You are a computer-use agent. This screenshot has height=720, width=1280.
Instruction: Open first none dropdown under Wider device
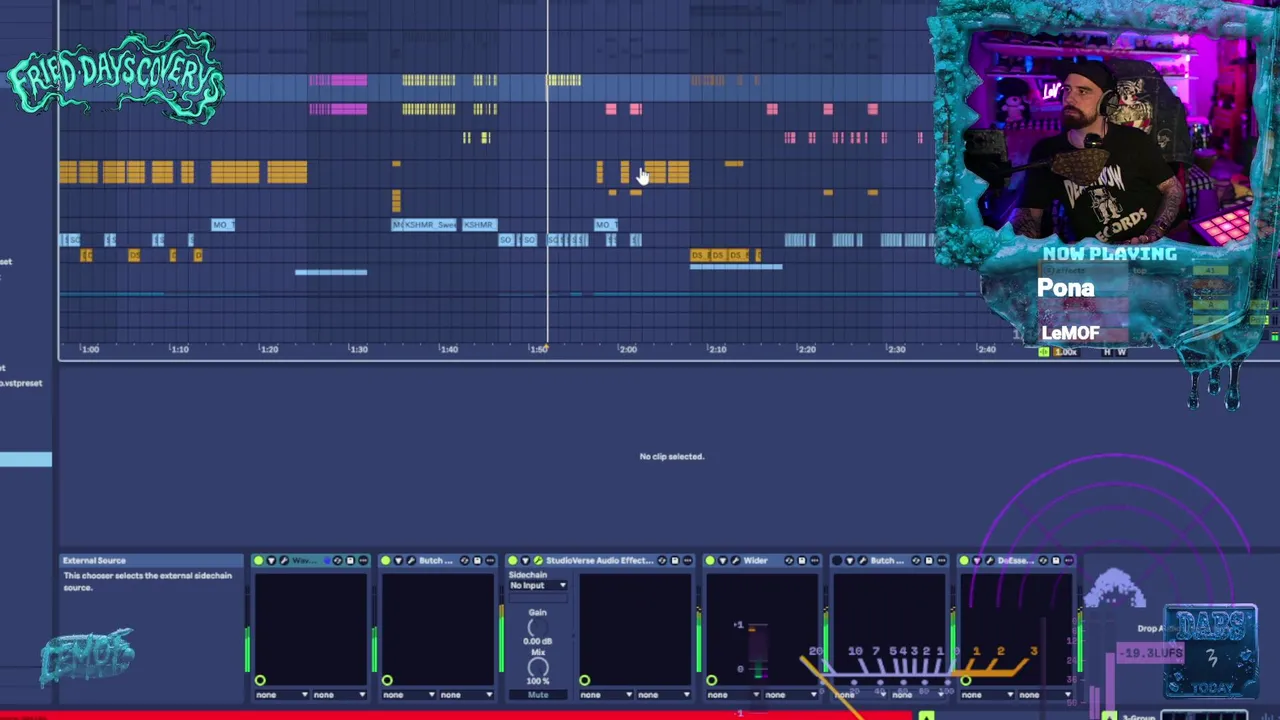(732, 694)
